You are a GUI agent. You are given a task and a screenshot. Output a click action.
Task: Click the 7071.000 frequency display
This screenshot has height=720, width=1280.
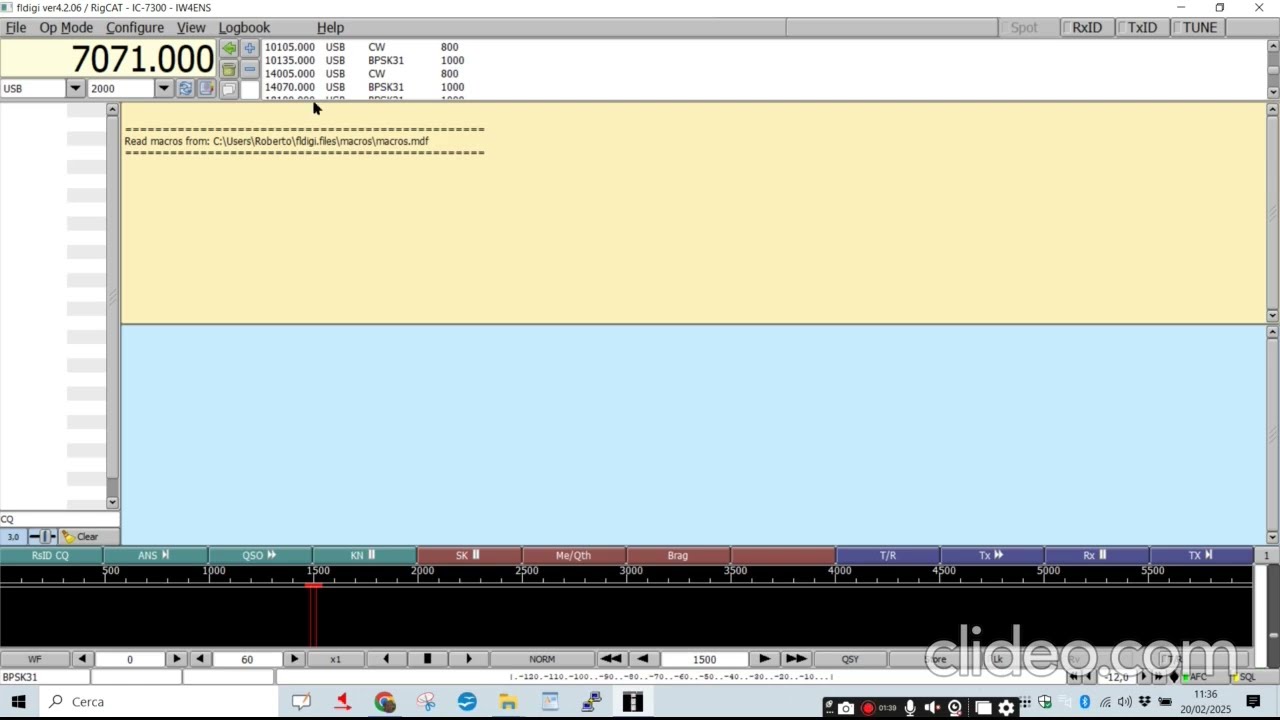108,59
